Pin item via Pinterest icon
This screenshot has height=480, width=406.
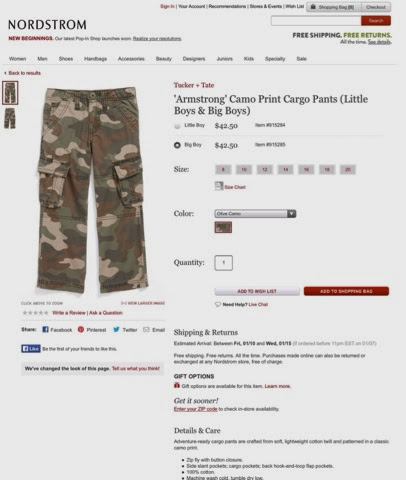point(81,329)
